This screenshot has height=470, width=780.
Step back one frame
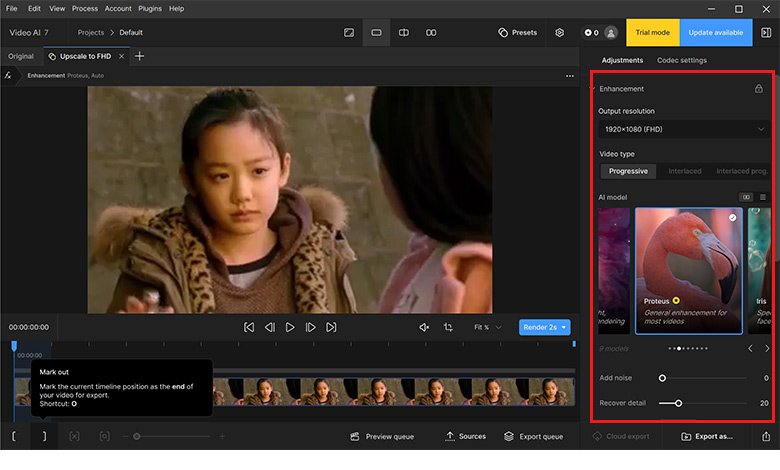point(269,327)
